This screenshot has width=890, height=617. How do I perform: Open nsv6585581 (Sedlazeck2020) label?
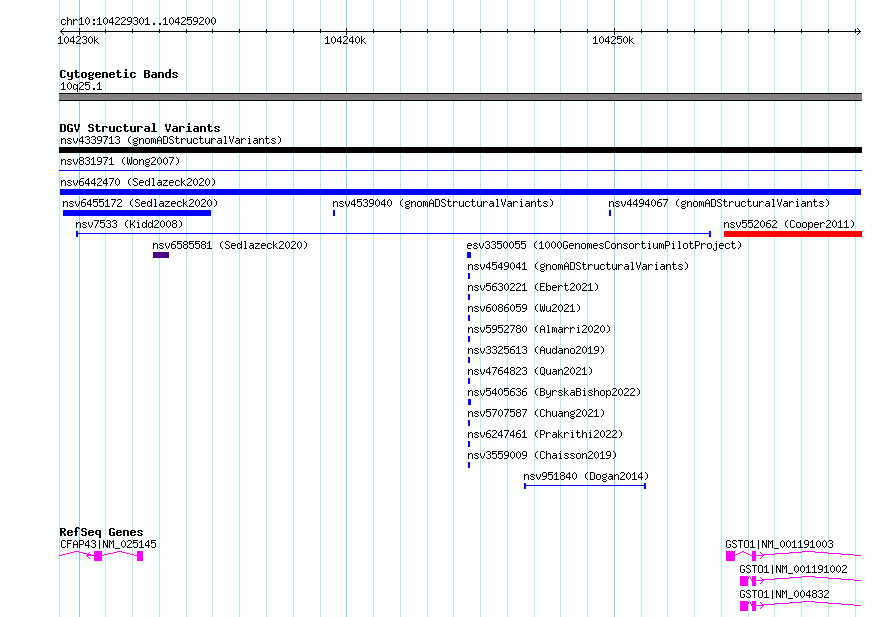[230, 245]
